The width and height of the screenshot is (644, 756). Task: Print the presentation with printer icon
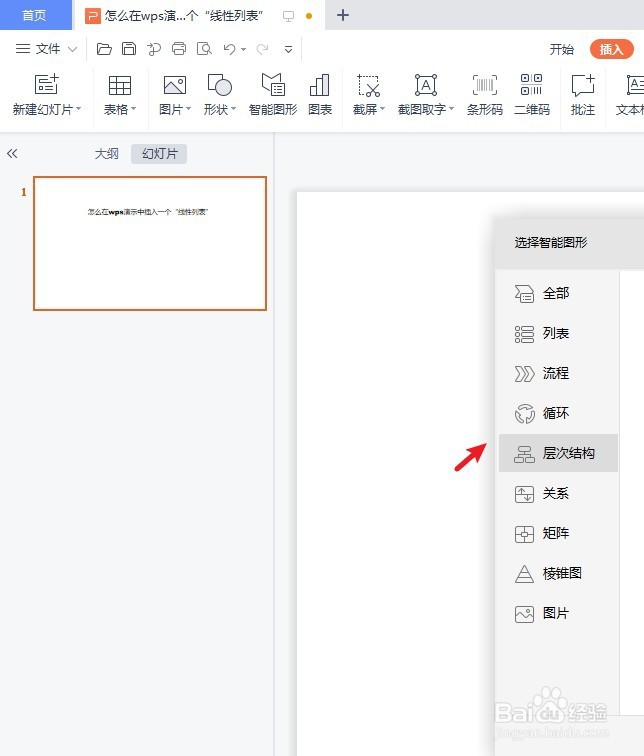pyautogui.click(x=179, y=49)
